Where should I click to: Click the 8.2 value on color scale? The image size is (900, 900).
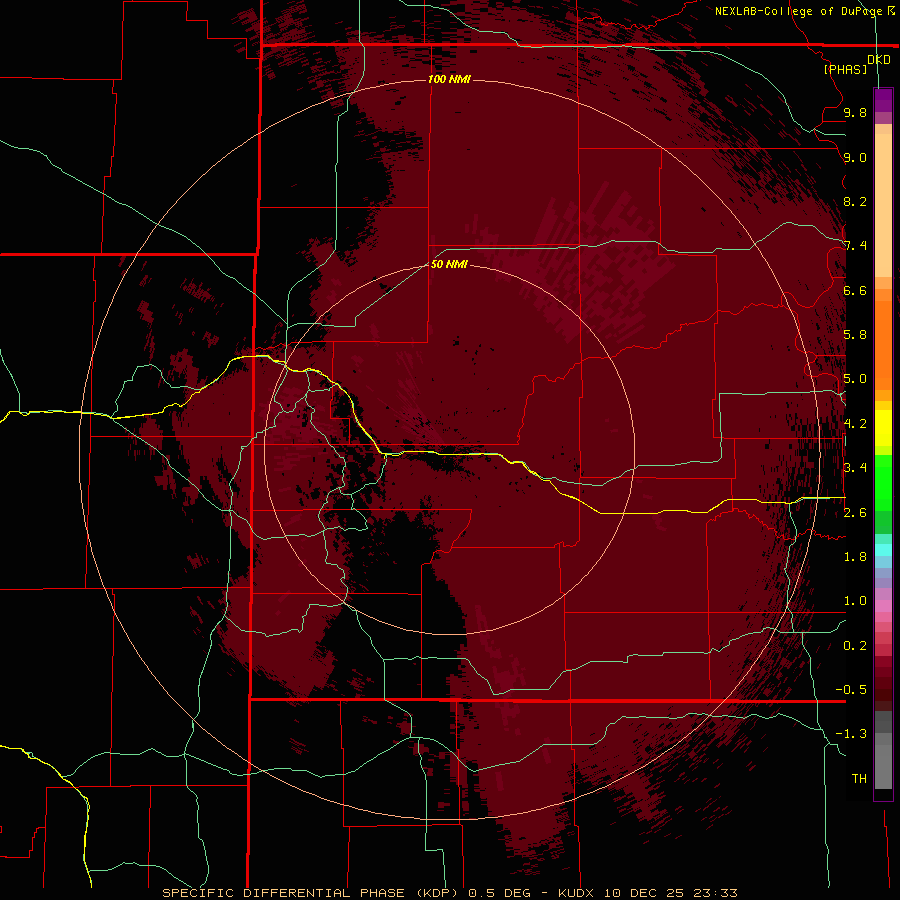855,201
